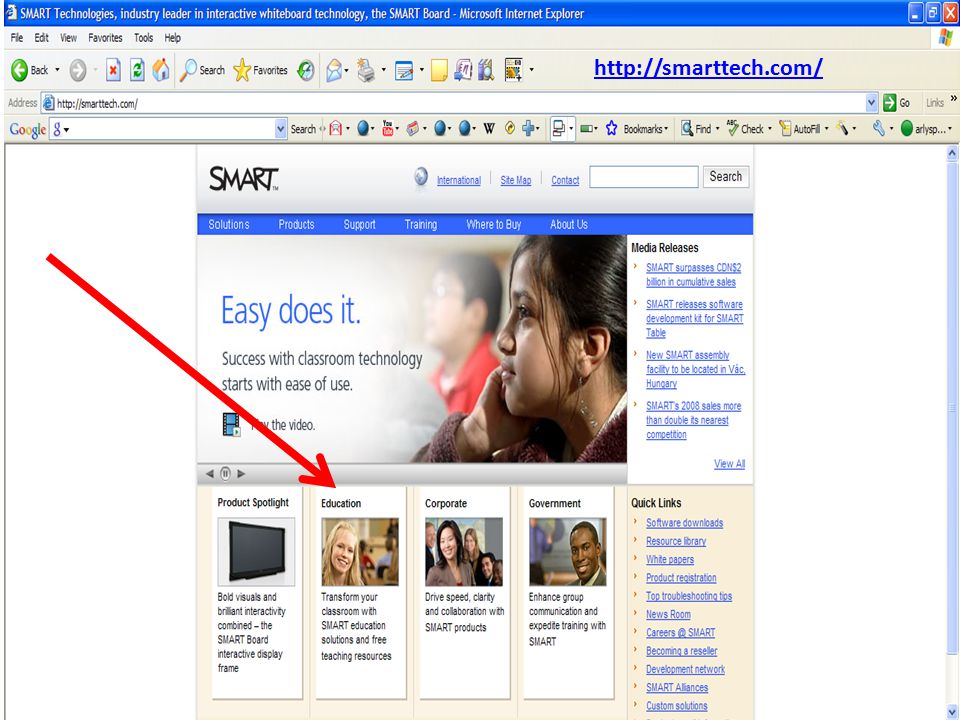Click the Product Spotlight display image
Screen dimensions: 960x720
[x=256, y=552]
